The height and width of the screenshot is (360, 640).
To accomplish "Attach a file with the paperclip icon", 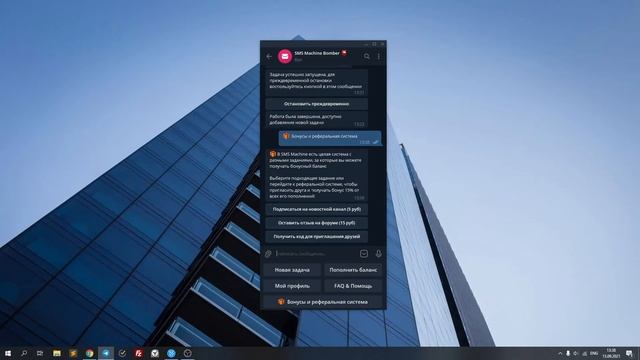I will tap(268, 253).
